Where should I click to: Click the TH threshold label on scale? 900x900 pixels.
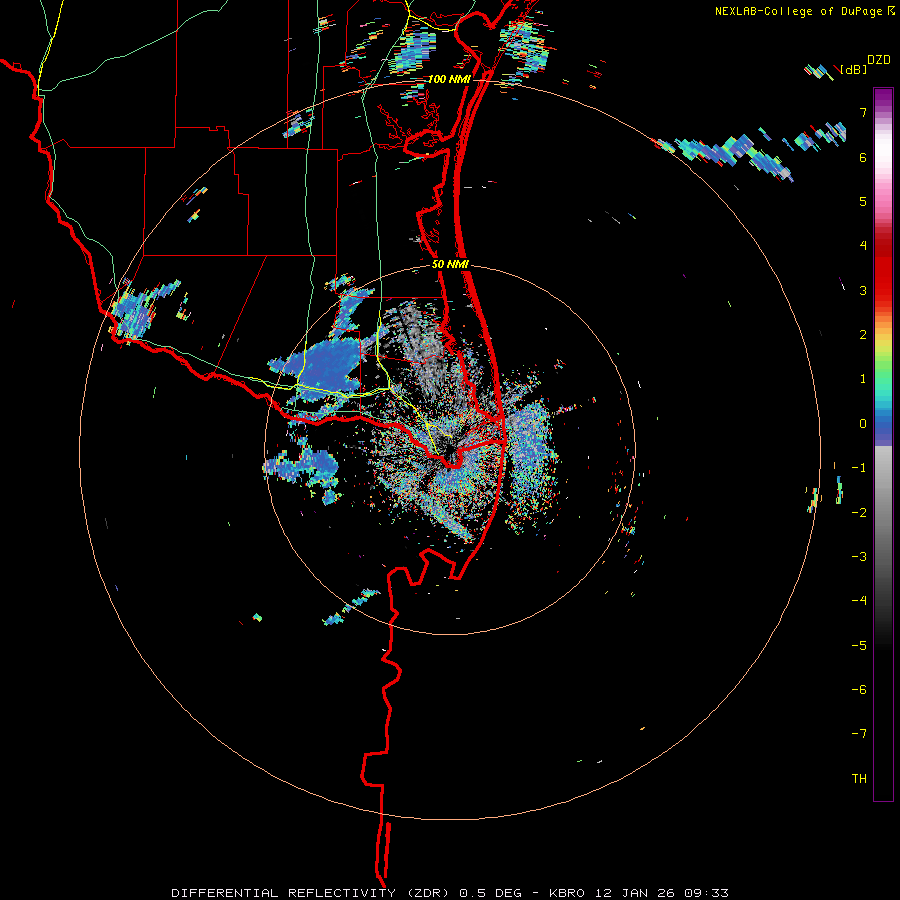[x=859, y=779]
